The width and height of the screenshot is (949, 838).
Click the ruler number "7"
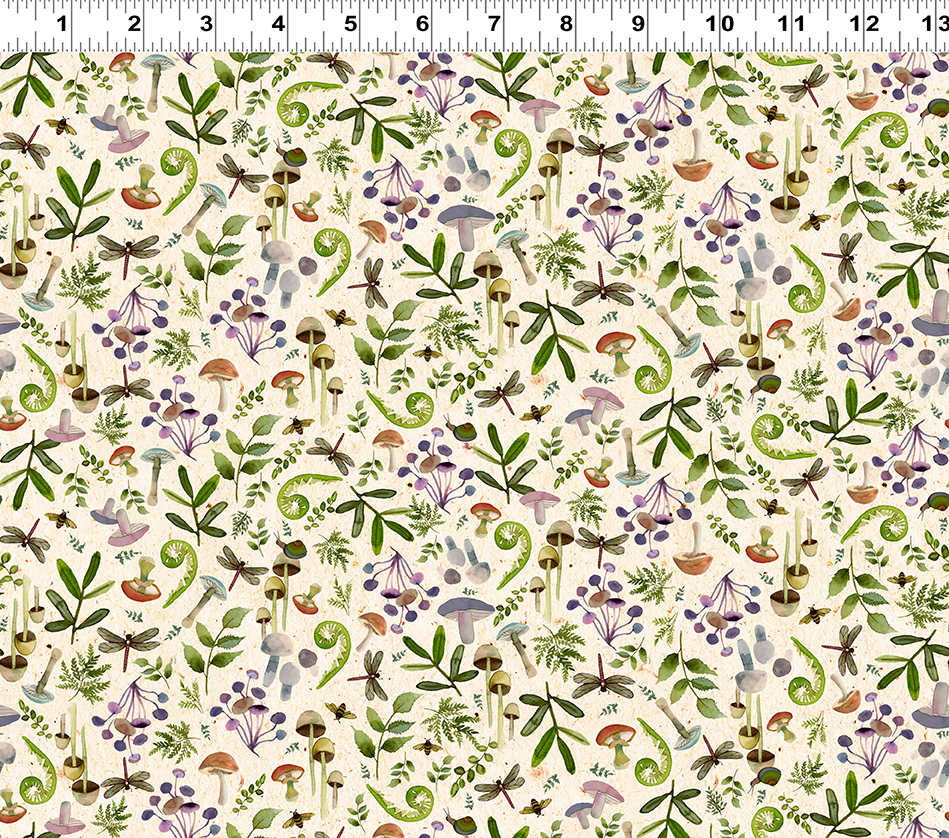pyautogui.click(x=494, y=24)
